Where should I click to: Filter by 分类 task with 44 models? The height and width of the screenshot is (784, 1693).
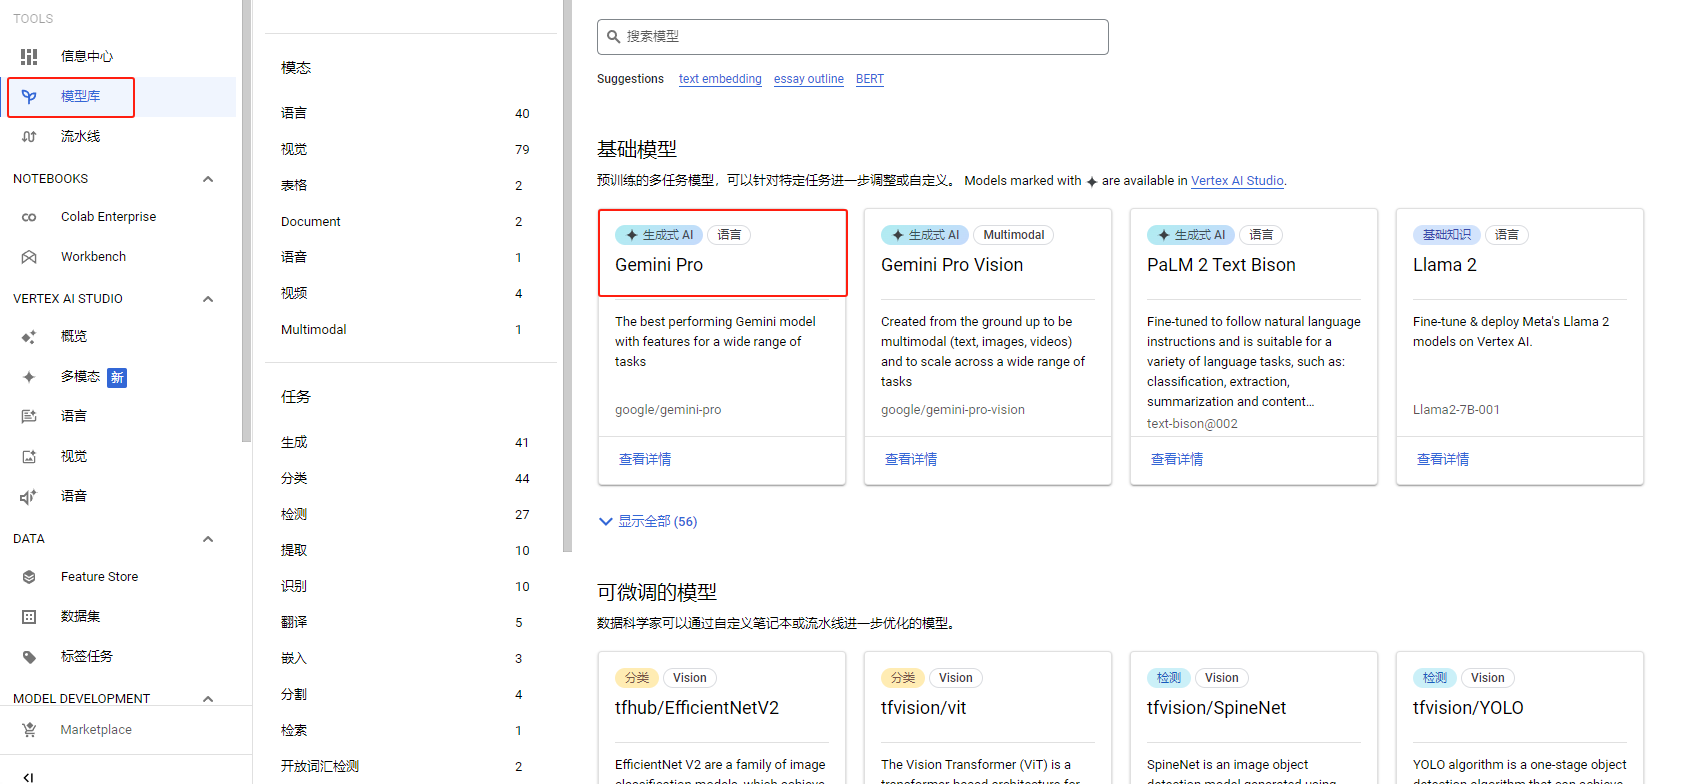click(x=405, y=478)
